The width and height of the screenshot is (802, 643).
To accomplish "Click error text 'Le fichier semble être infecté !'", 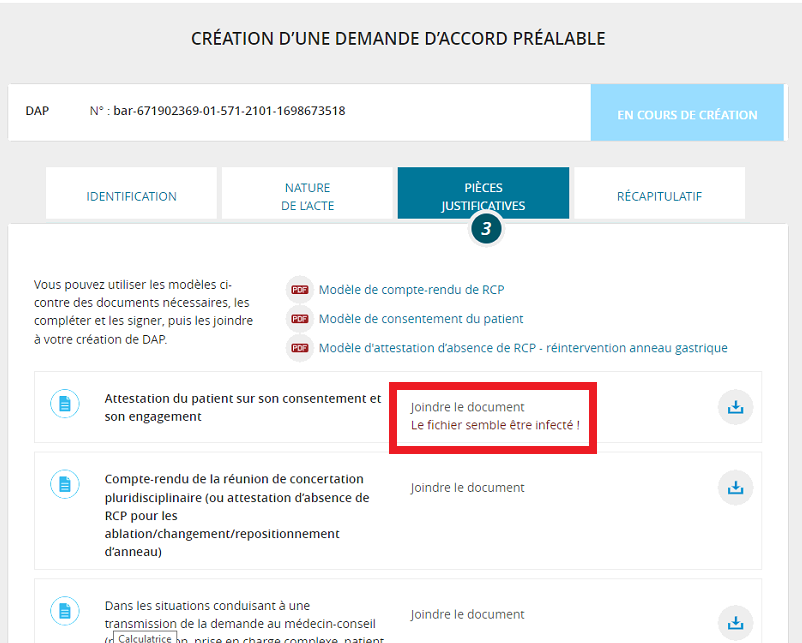I will pyautogui.click(x=495, y=425).
